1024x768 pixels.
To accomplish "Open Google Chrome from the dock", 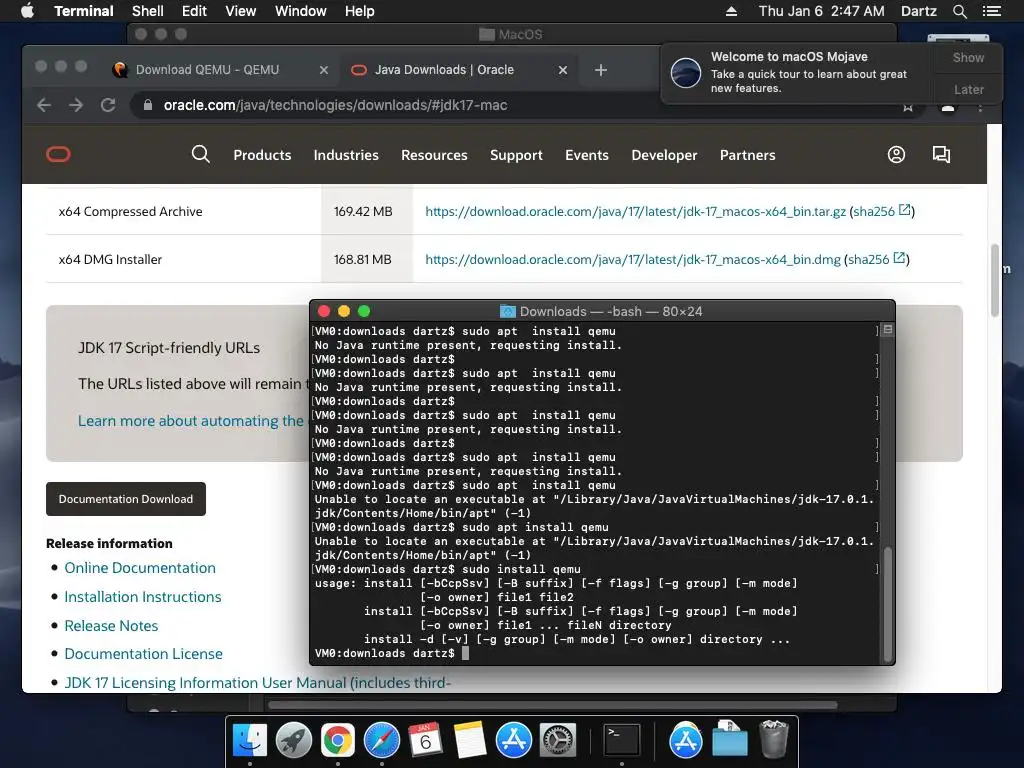I will 338,741.
